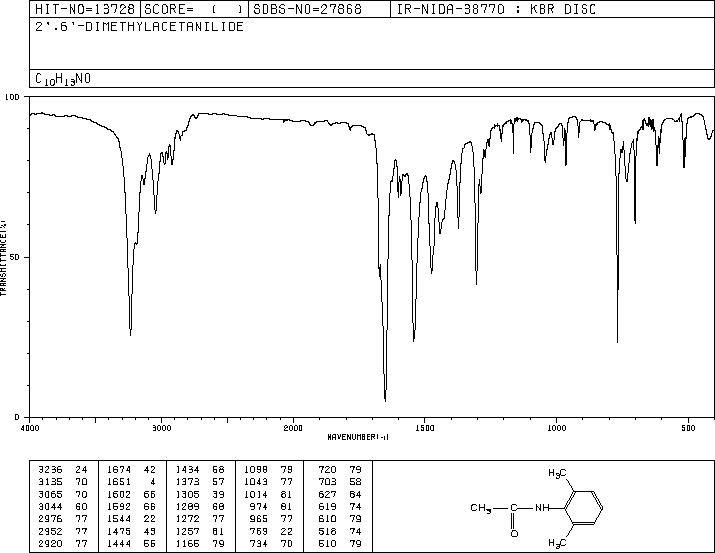The image size is (715, 553).
Task: Click the IR-NIDA-38770 : KBR DISC label
Action: click(x=496, y=9)
